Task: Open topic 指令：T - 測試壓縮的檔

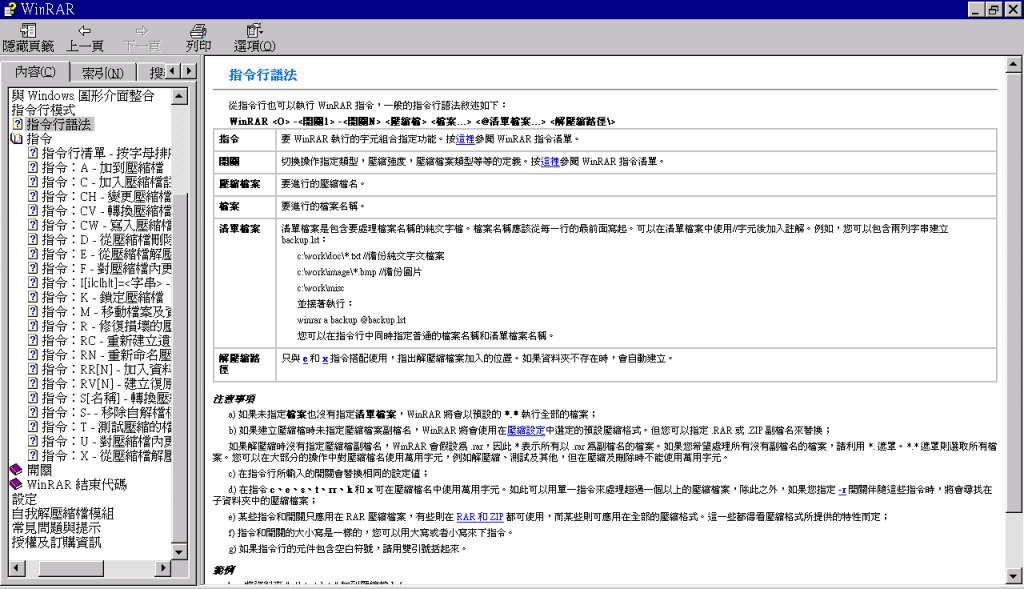Action: tap(106, 426)
